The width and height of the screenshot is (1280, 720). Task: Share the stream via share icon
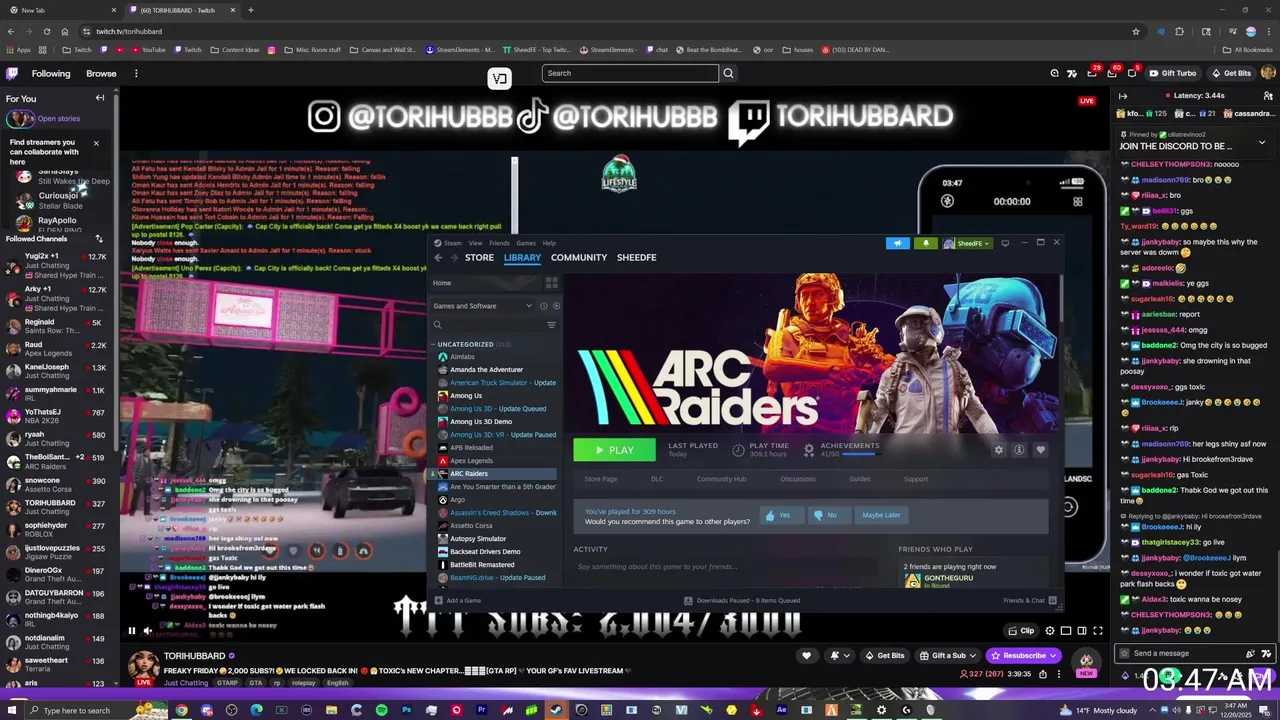click(1043, 674)
